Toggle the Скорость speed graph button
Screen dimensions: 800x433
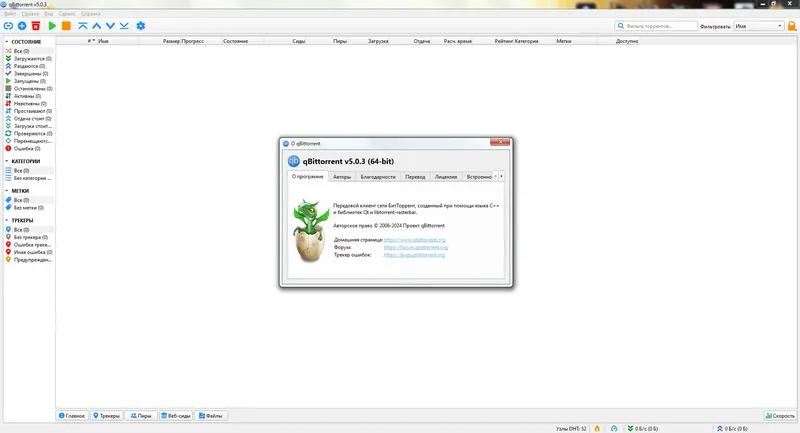point(780,416)
